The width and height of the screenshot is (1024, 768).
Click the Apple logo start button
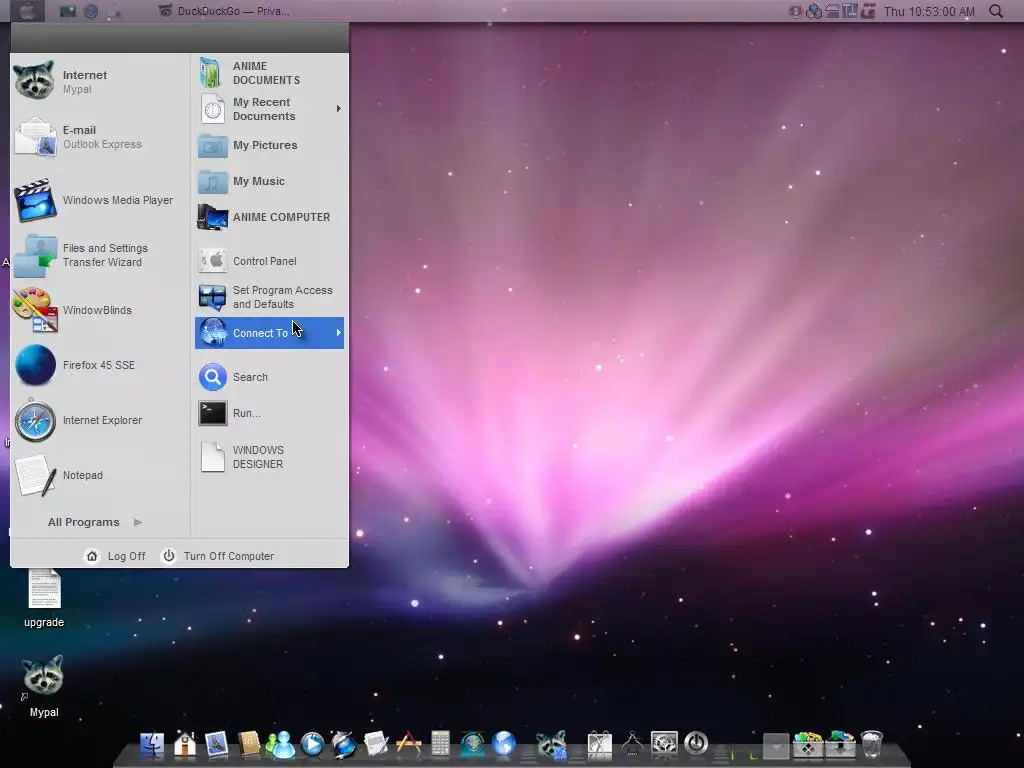coord(27,11)
